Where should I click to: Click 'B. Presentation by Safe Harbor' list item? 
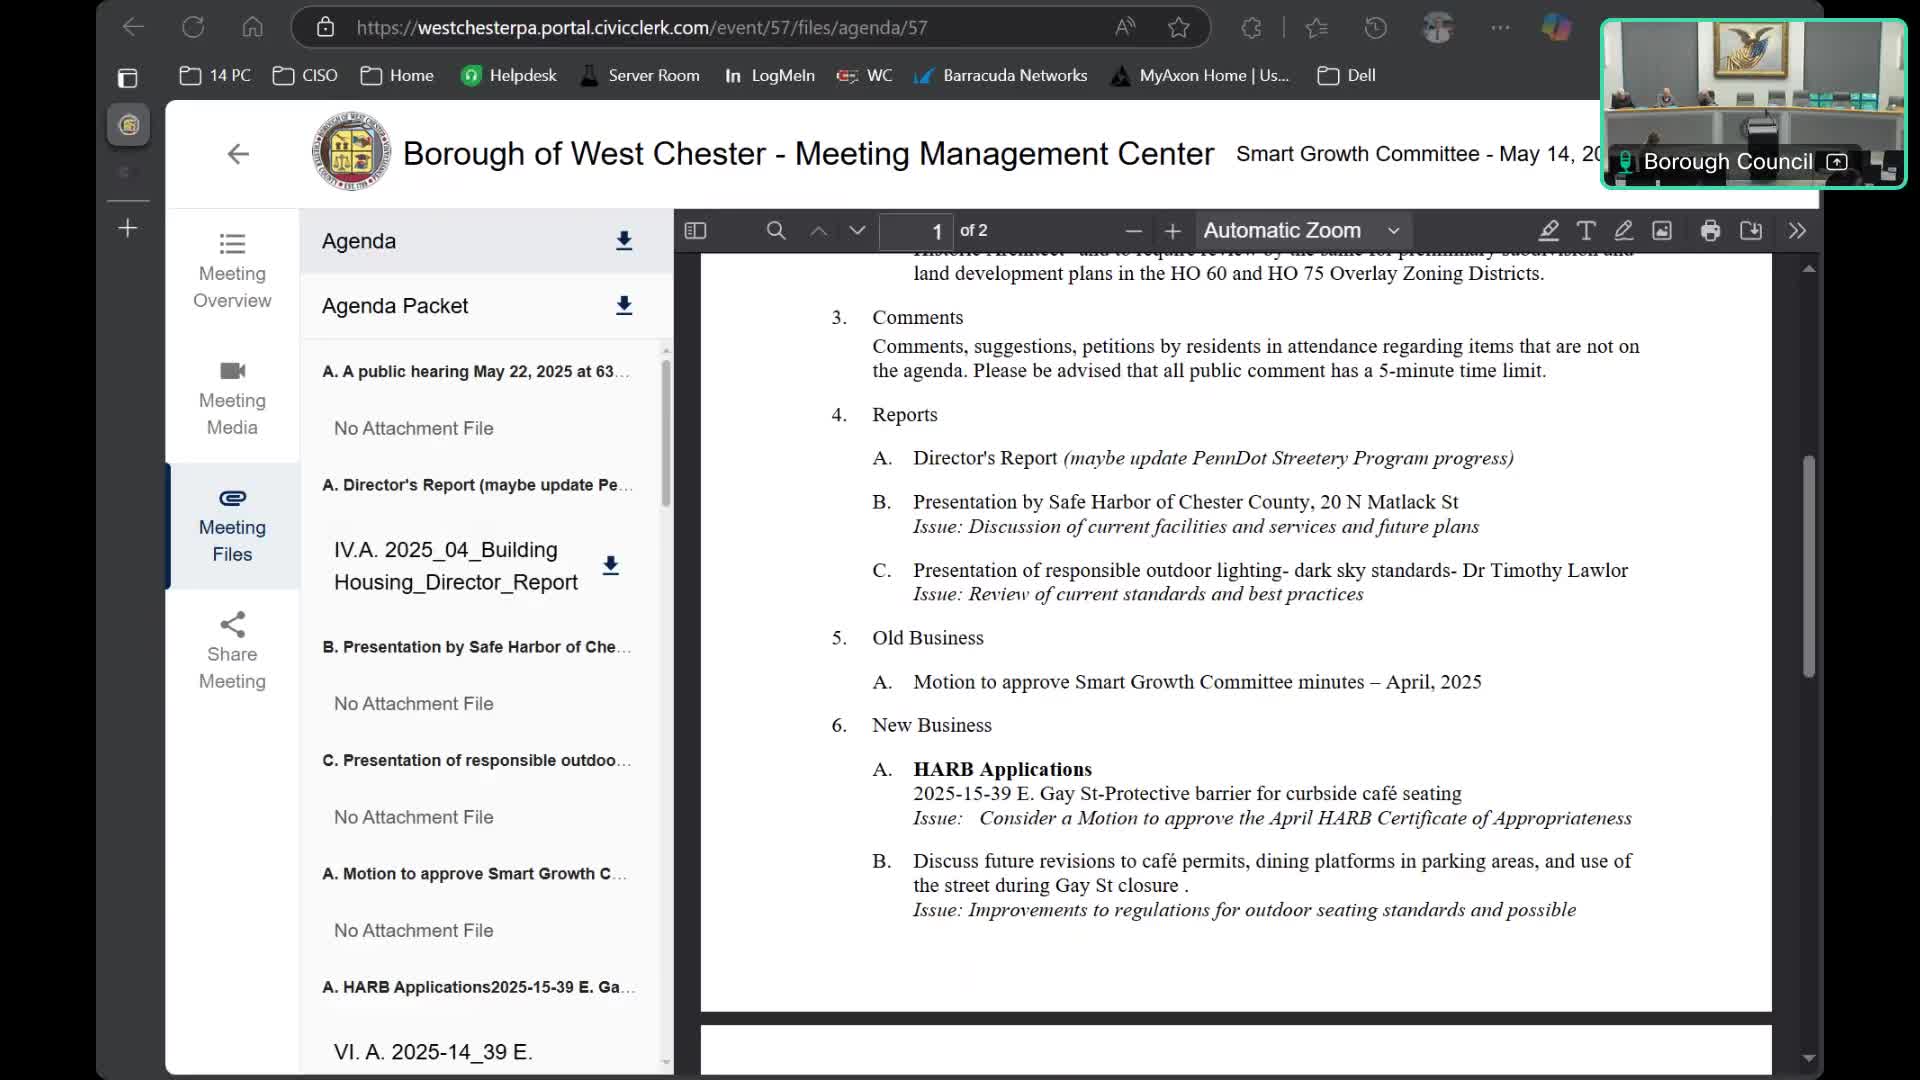[476, 647]
